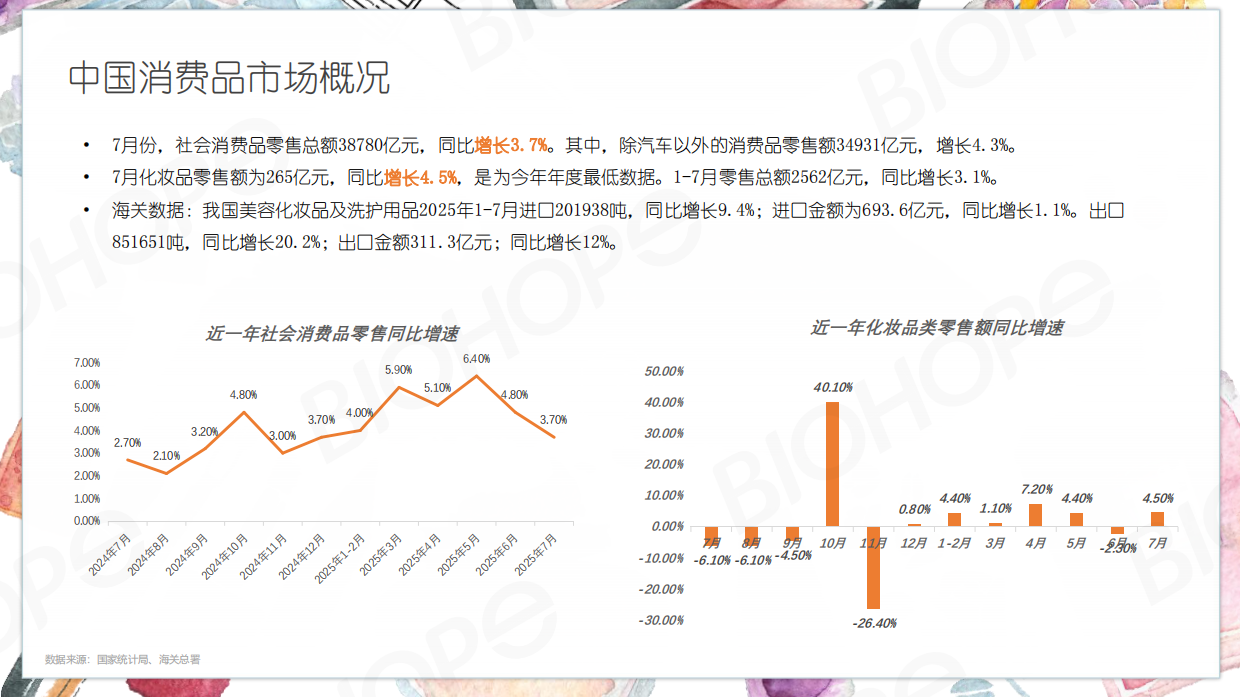Click the 40.10% data label in bar chart
Screen dimensions: 1240x697
pyautogui.click(x=832, y=388)
